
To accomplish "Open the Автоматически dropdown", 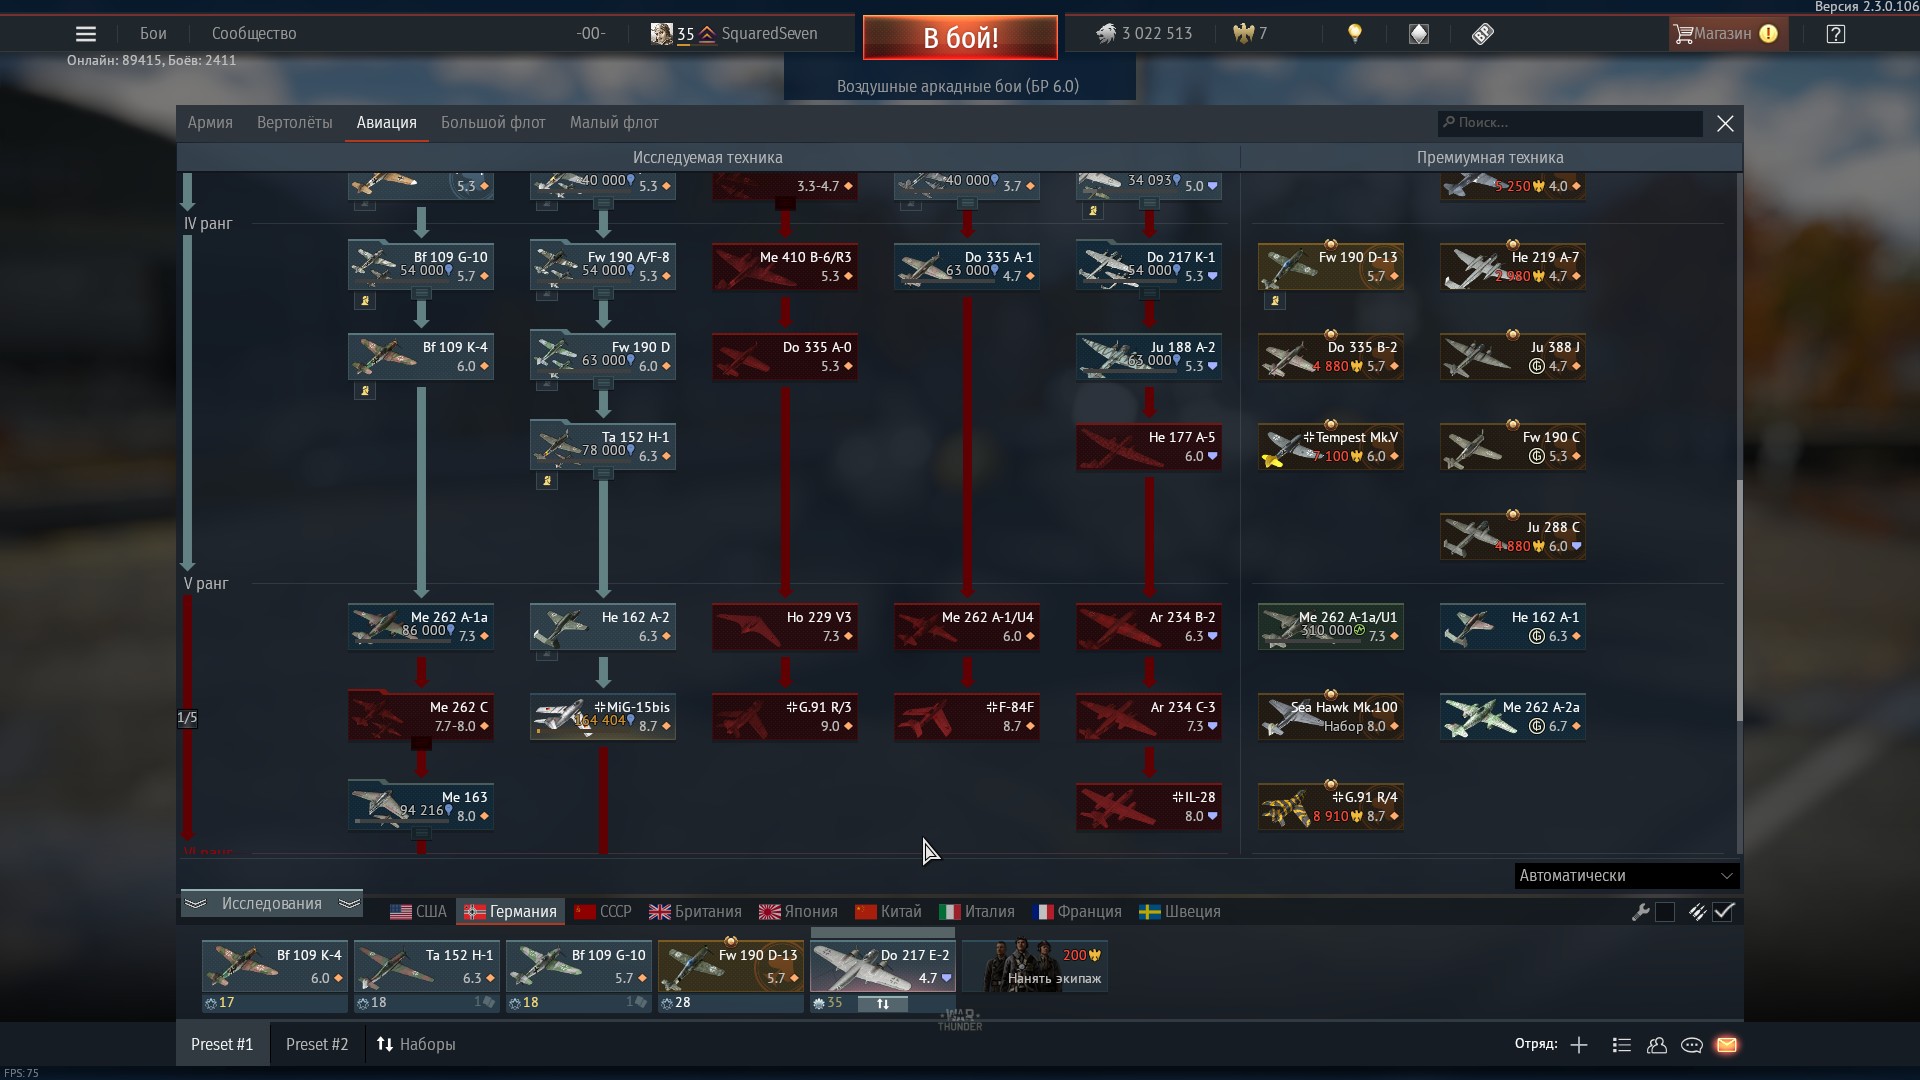I will click(1626, 876).
